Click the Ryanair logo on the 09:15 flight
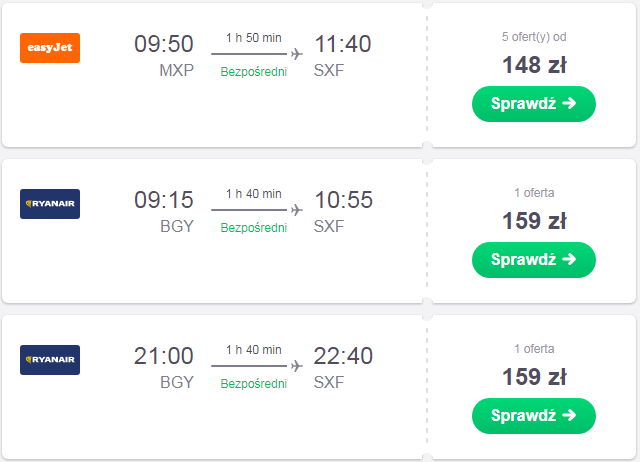Viewport: 640px width, 462px height. pos(50,203)
